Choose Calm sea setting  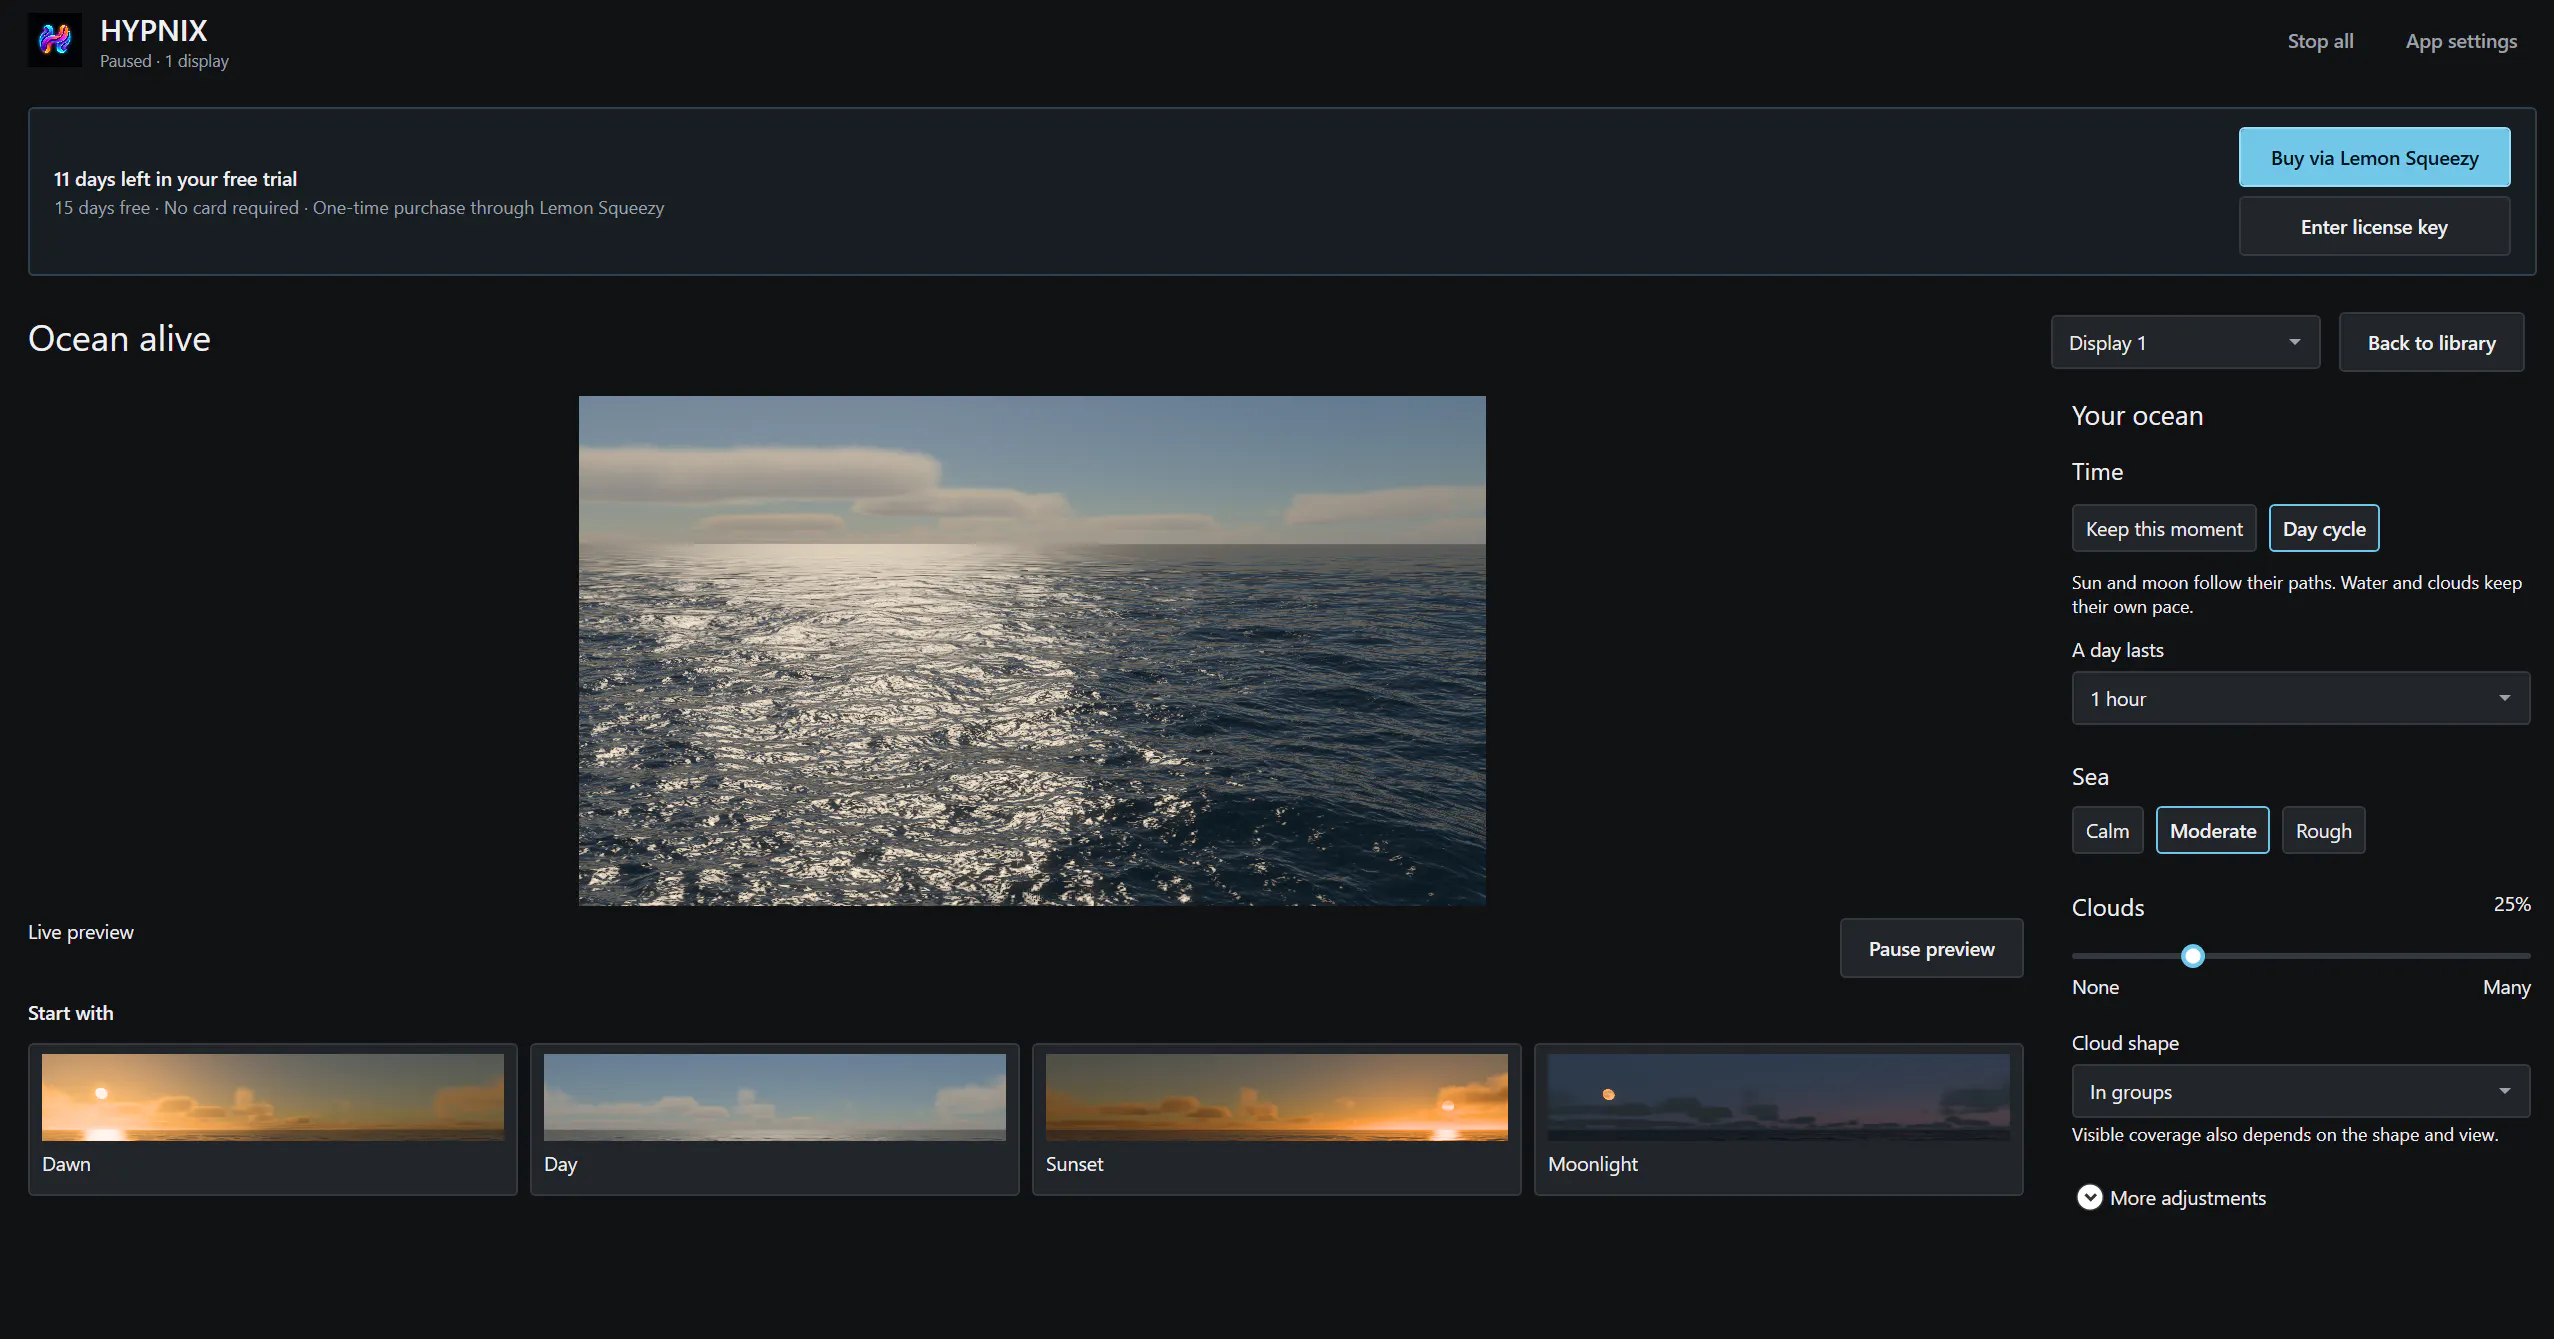2107,830
